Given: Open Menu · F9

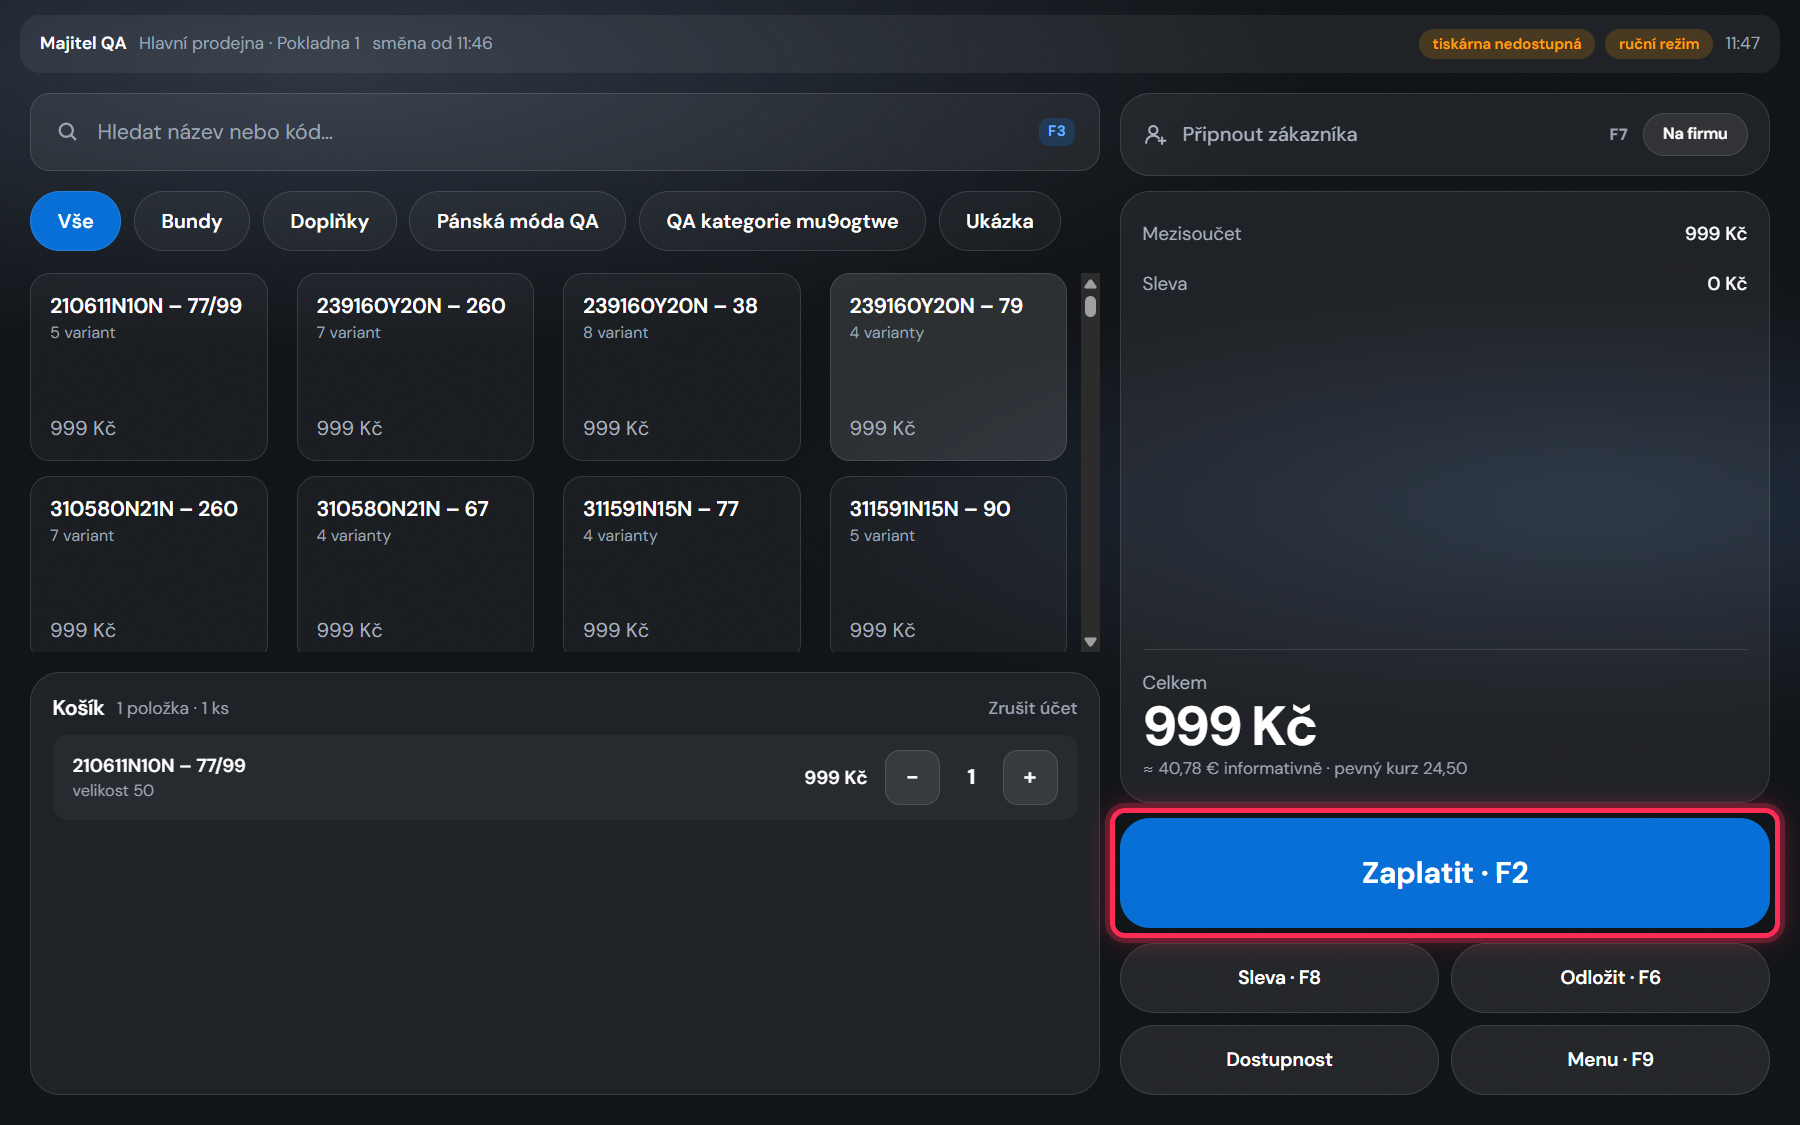Looking at the screenshot, I should point(1610,1059).
